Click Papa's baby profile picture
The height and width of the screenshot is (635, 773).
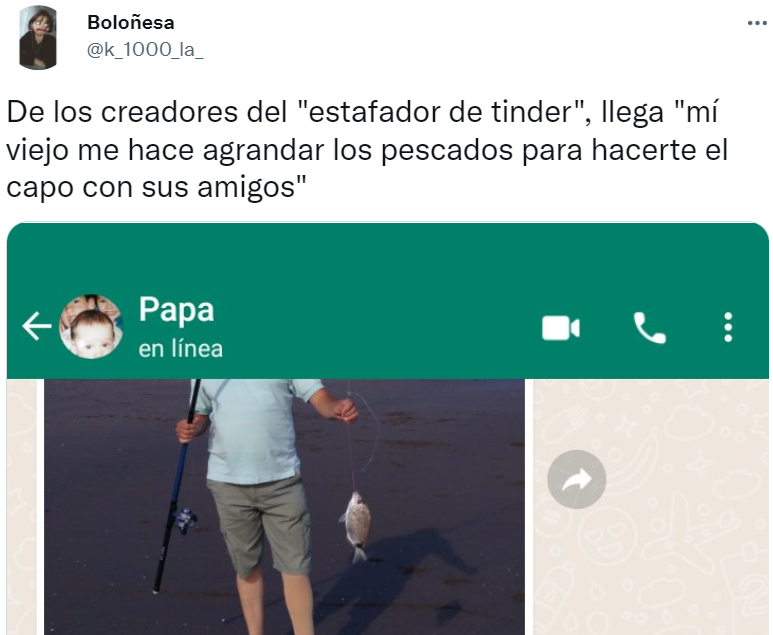coord(91,326)
